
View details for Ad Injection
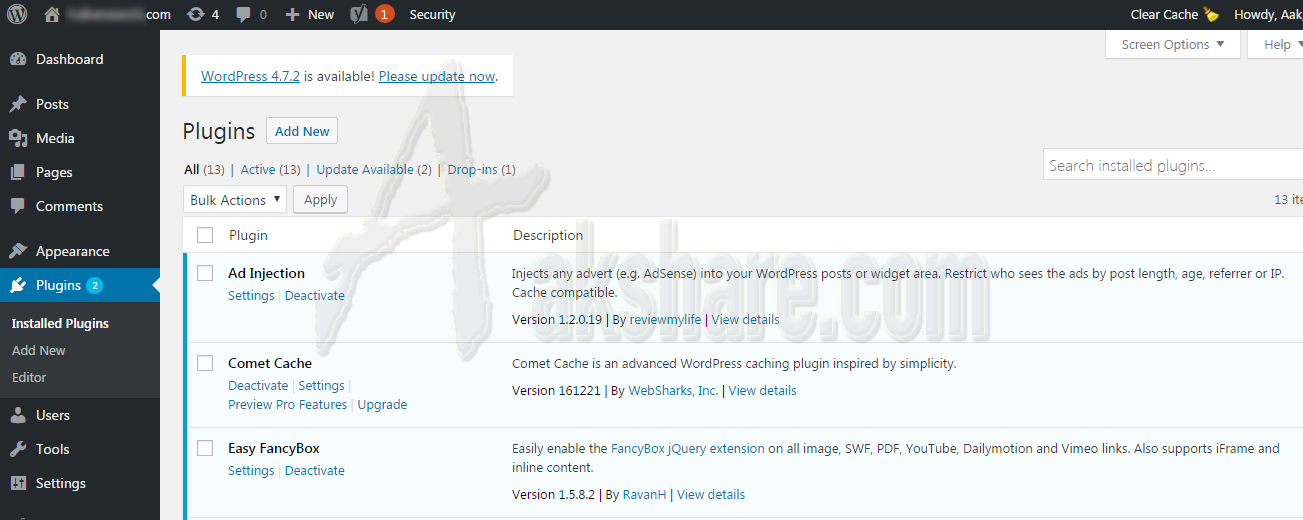coord(745,319)
